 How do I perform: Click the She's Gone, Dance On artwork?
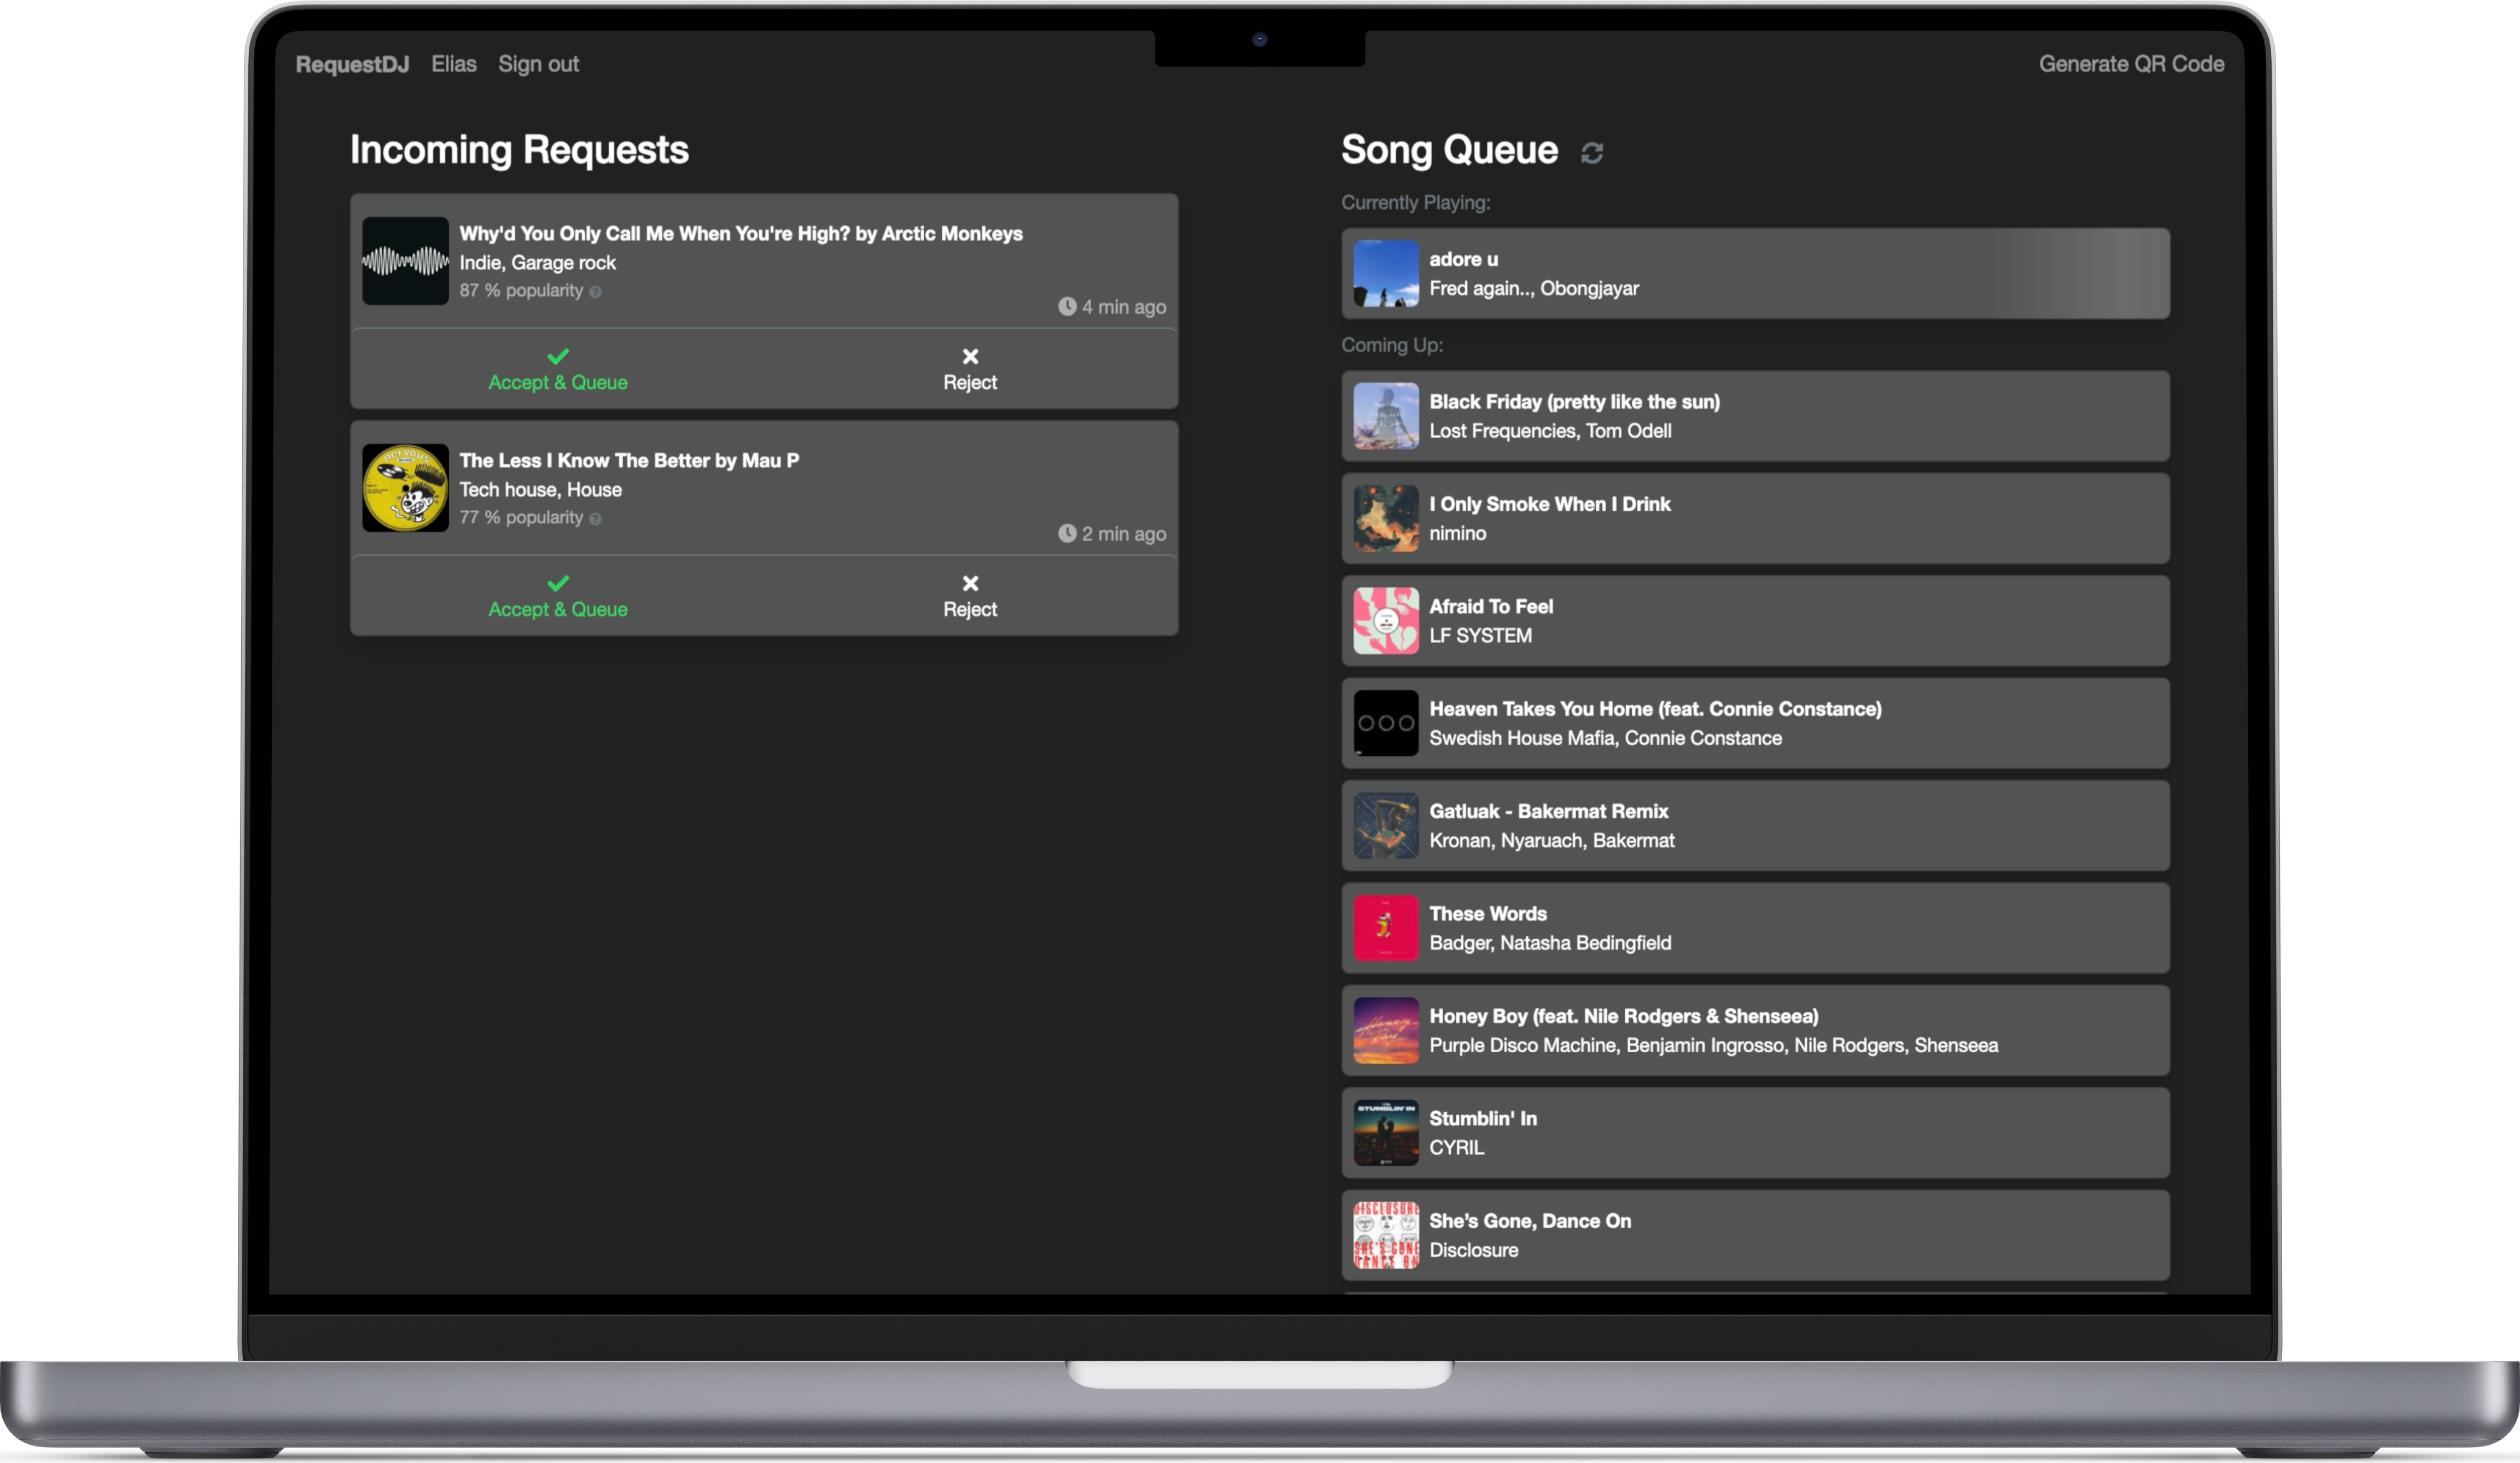(x=1386, y=1235)
